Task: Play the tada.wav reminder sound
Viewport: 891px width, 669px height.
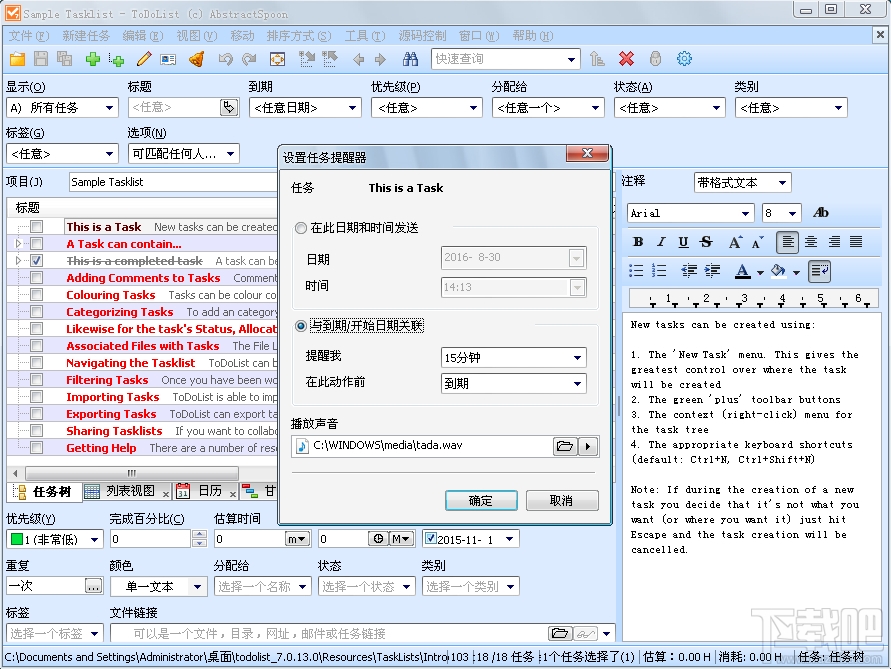Action: [588, 446]
